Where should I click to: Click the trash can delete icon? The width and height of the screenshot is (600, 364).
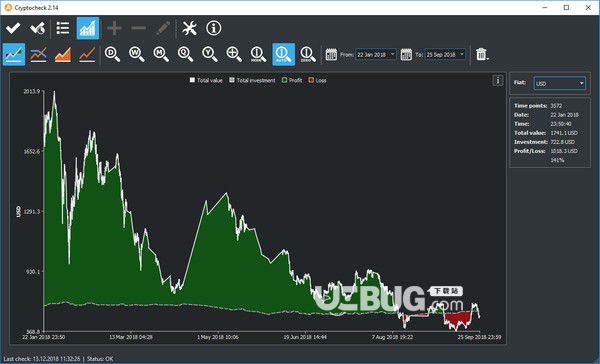(481, 54)
